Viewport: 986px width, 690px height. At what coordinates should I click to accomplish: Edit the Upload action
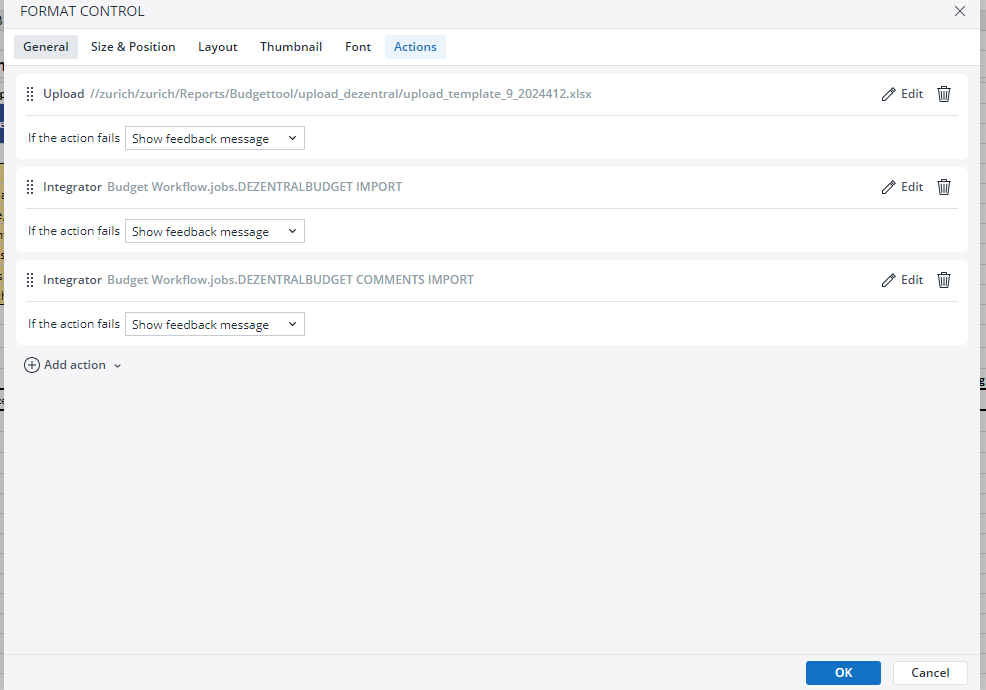click(x=902, y=94)
